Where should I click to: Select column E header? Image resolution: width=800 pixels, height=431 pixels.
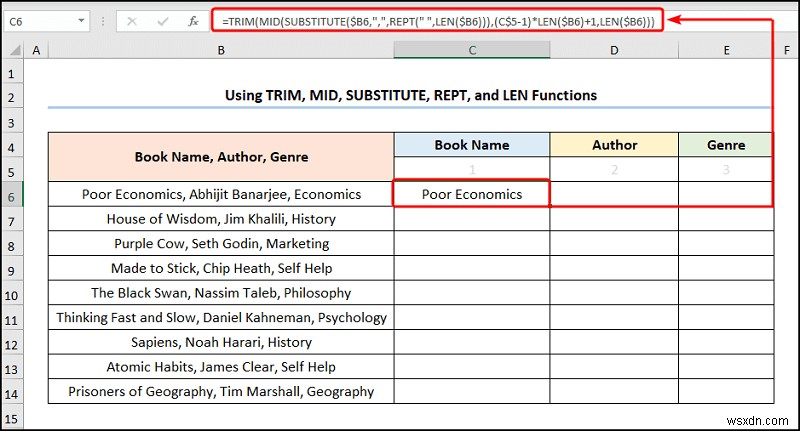click(725, 50)
